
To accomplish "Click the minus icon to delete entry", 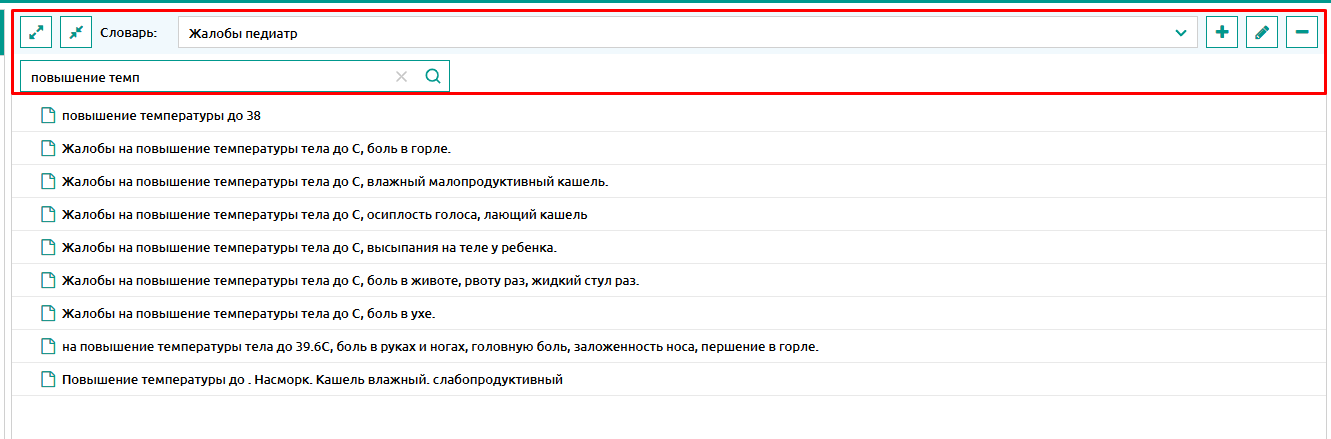I will click(x=1302, y=33).
